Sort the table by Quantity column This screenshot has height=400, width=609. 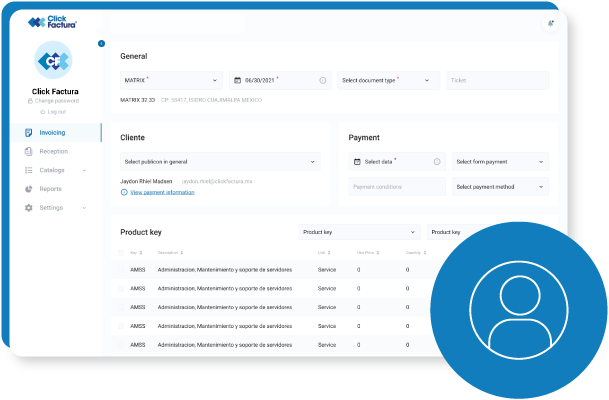(x=416, y=253)
